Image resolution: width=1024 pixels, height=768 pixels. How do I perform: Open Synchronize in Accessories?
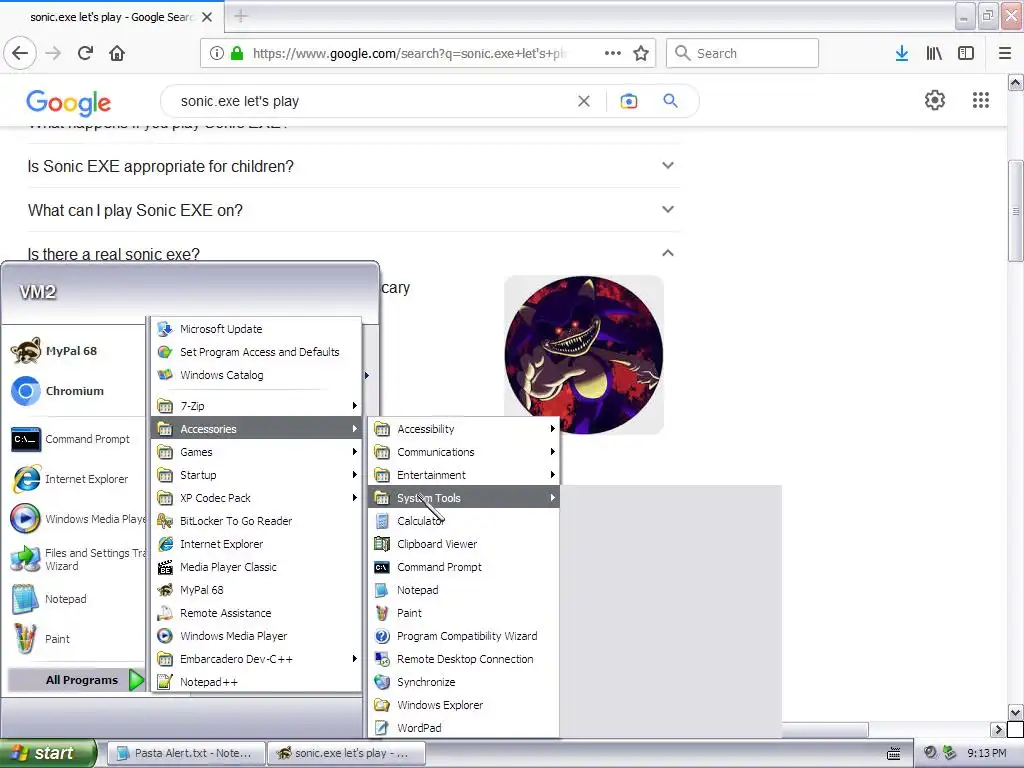click(464, 682)
